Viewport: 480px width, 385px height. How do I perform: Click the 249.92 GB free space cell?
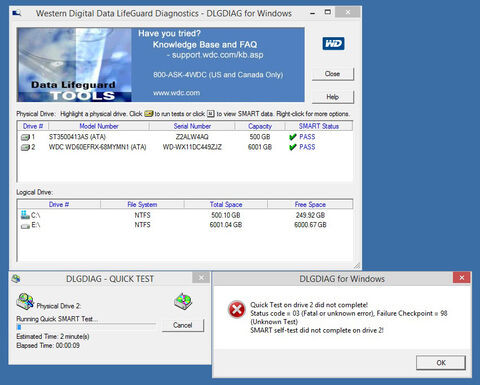[310, 215]
